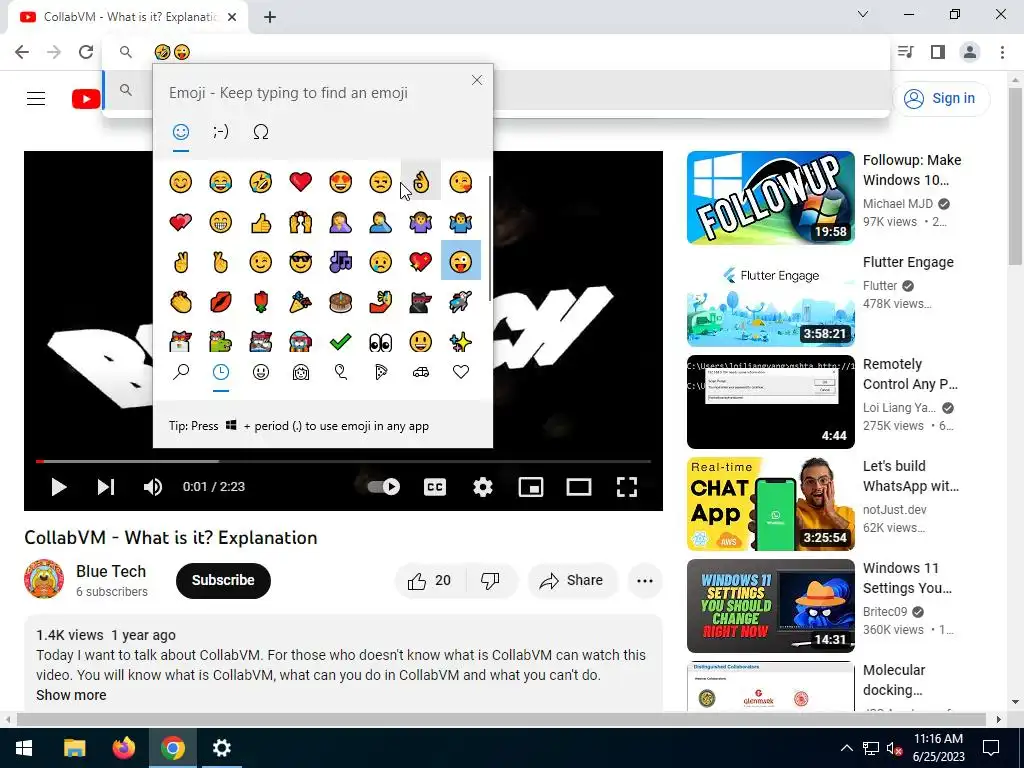Open Blue Tech channel avatar

point(44,579)
